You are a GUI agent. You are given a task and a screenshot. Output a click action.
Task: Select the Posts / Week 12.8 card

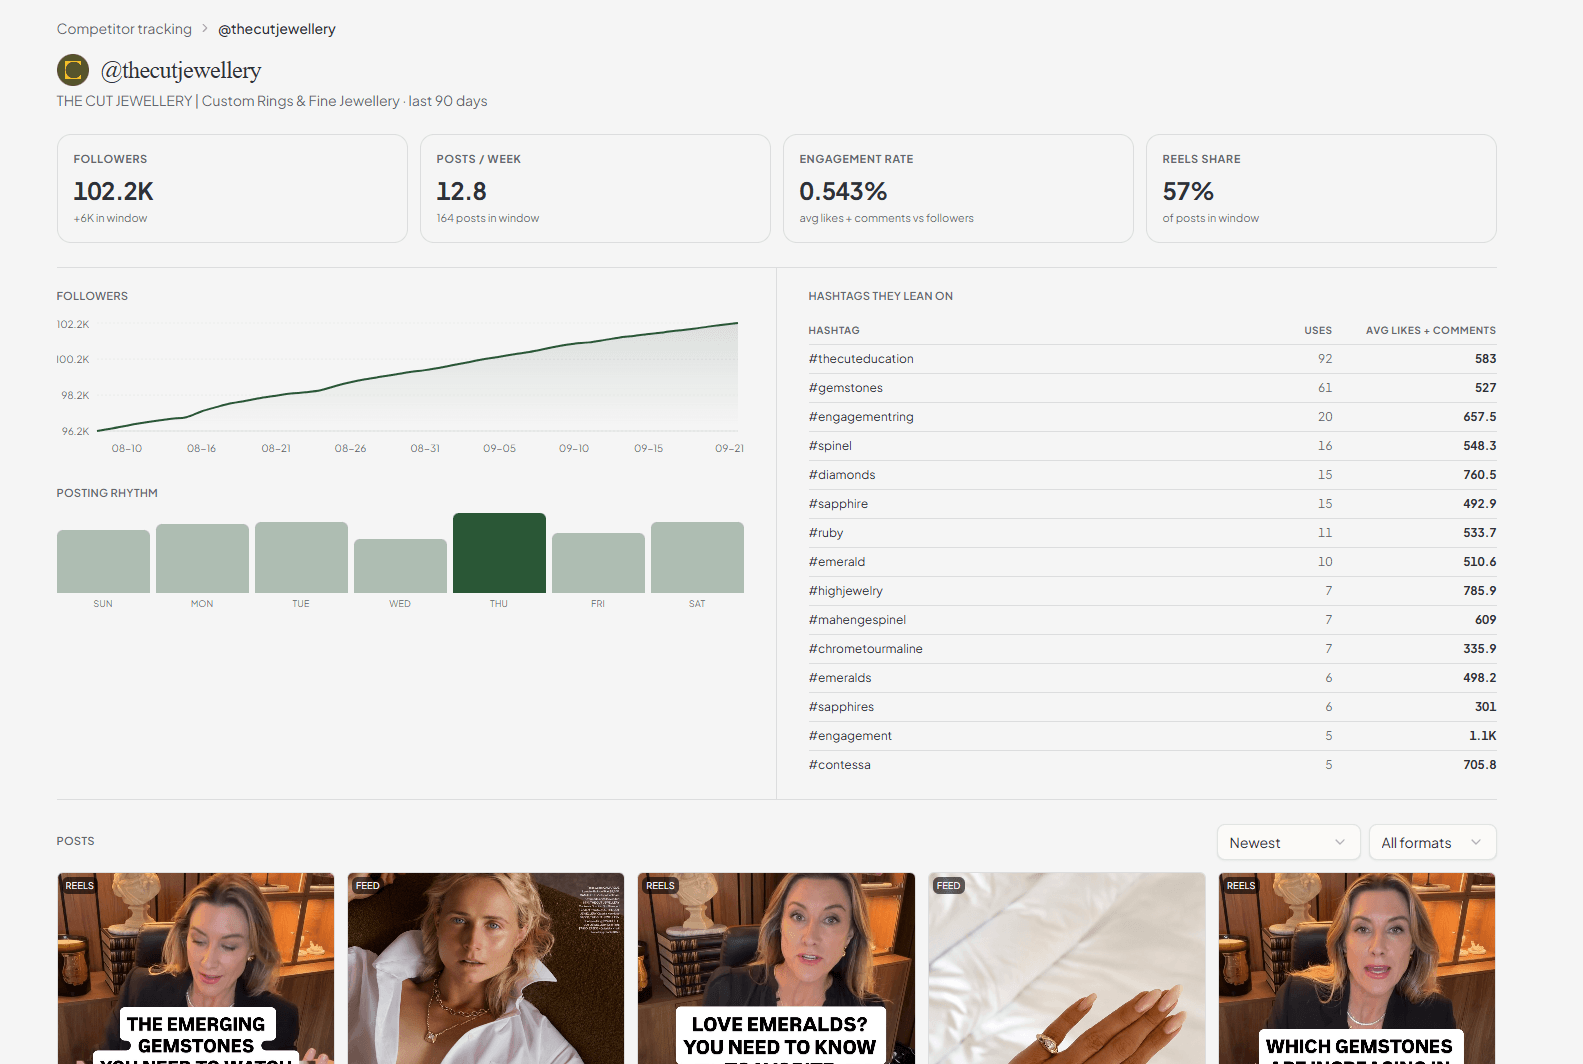pos(595,188)
